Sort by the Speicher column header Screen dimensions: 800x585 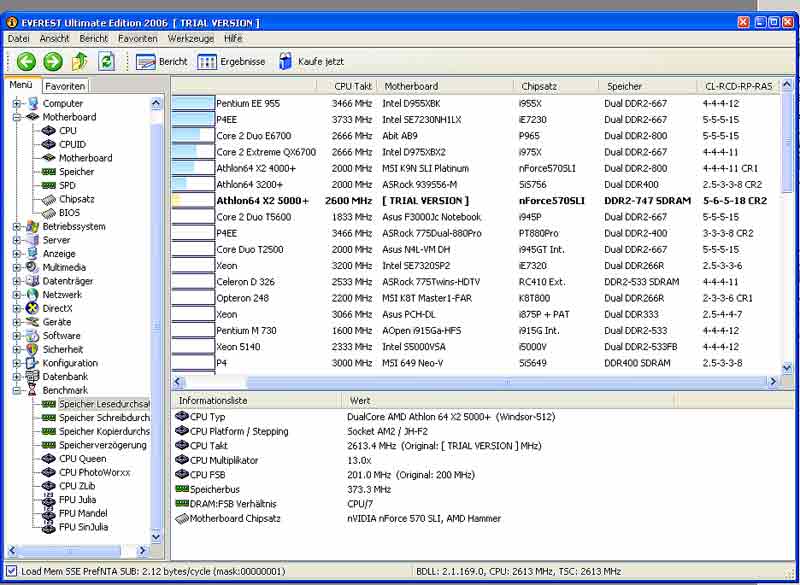(648, 86)
